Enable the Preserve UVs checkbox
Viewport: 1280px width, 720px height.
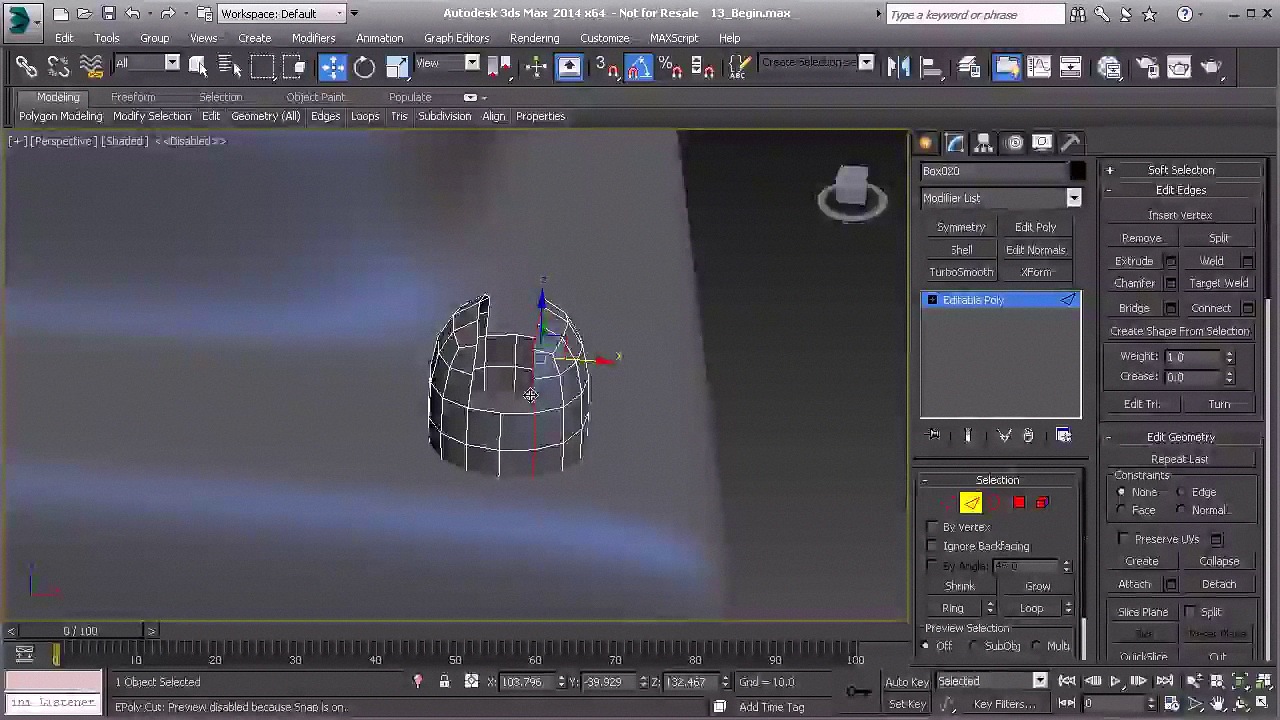pyautogui.click(x=1124, y=539)
